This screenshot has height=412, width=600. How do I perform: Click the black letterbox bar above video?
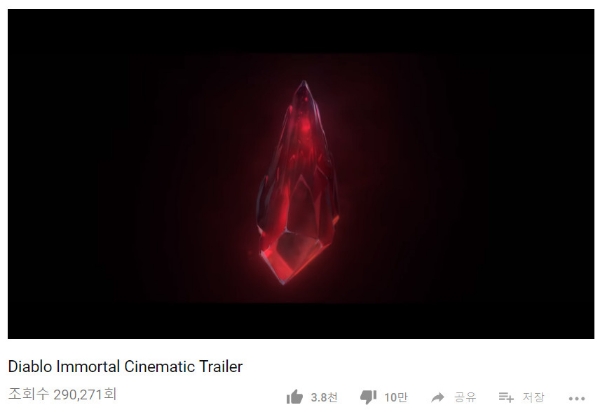pyautogui.click(x=301, y=31)
